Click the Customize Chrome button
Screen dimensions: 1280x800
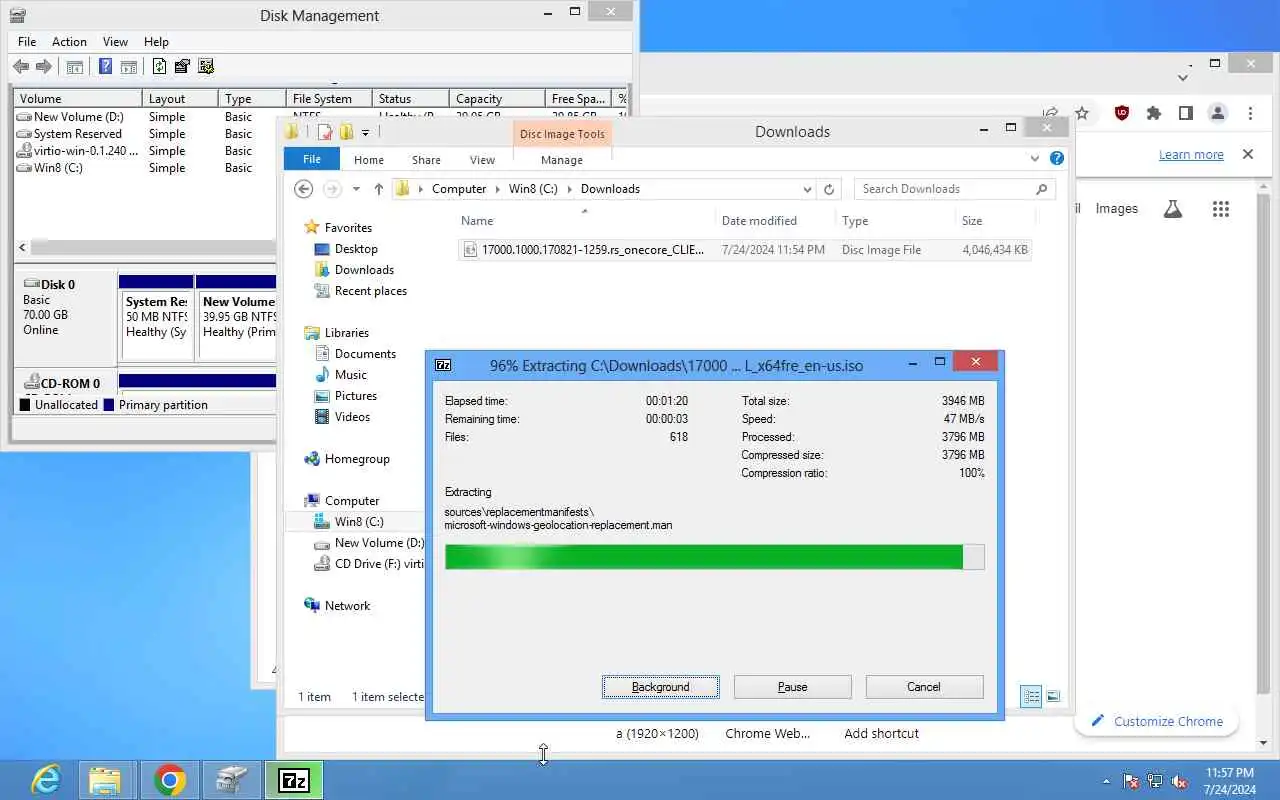coord(1157,721)
